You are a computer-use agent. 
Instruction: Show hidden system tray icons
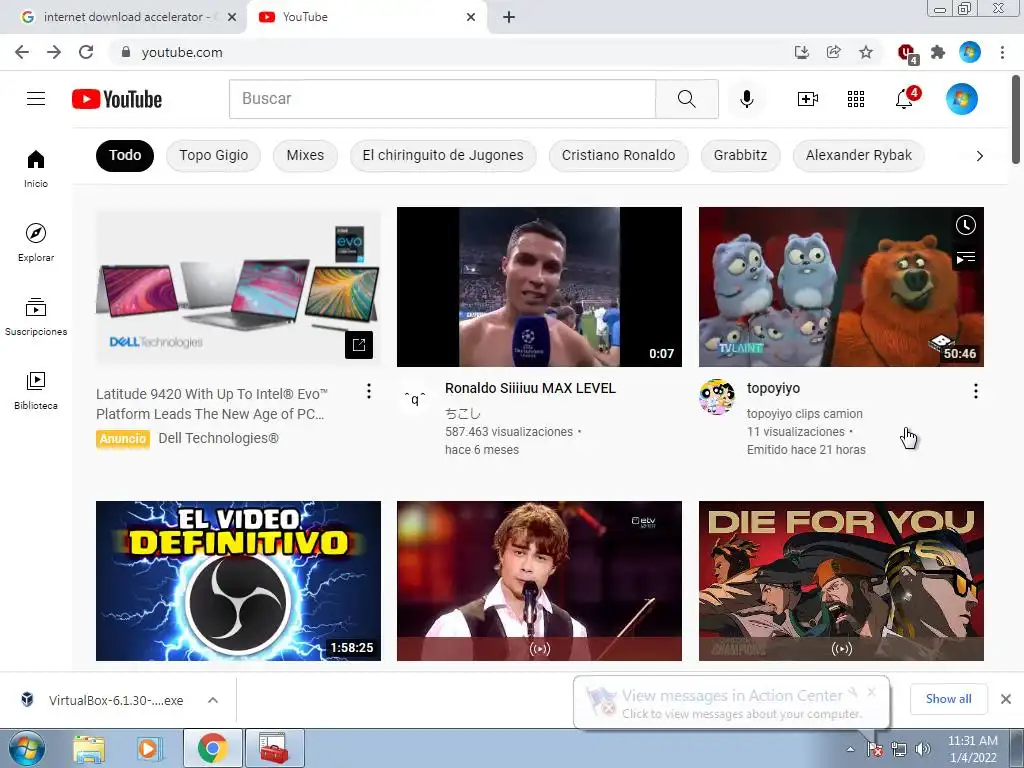850,750
